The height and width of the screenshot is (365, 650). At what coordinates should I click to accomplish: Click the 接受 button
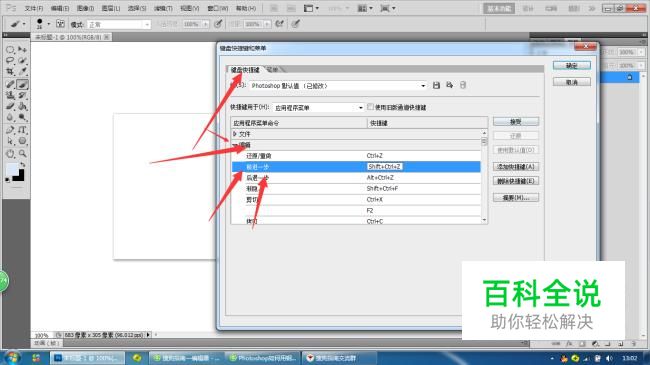tap(516, 122)
